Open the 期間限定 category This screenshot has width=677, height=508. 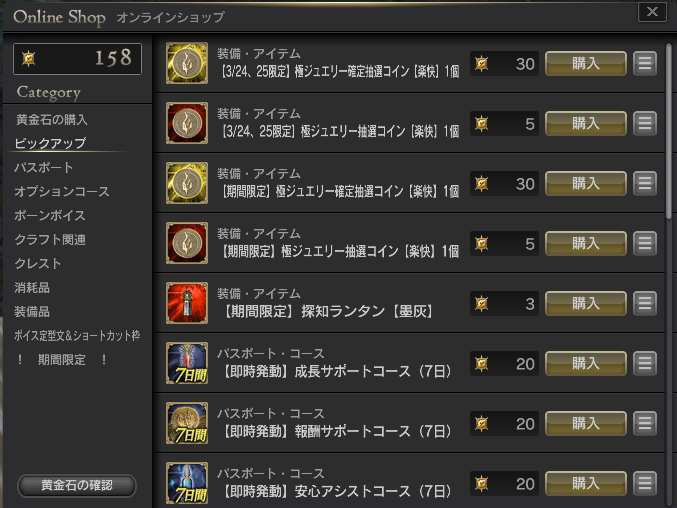[62, 360]
